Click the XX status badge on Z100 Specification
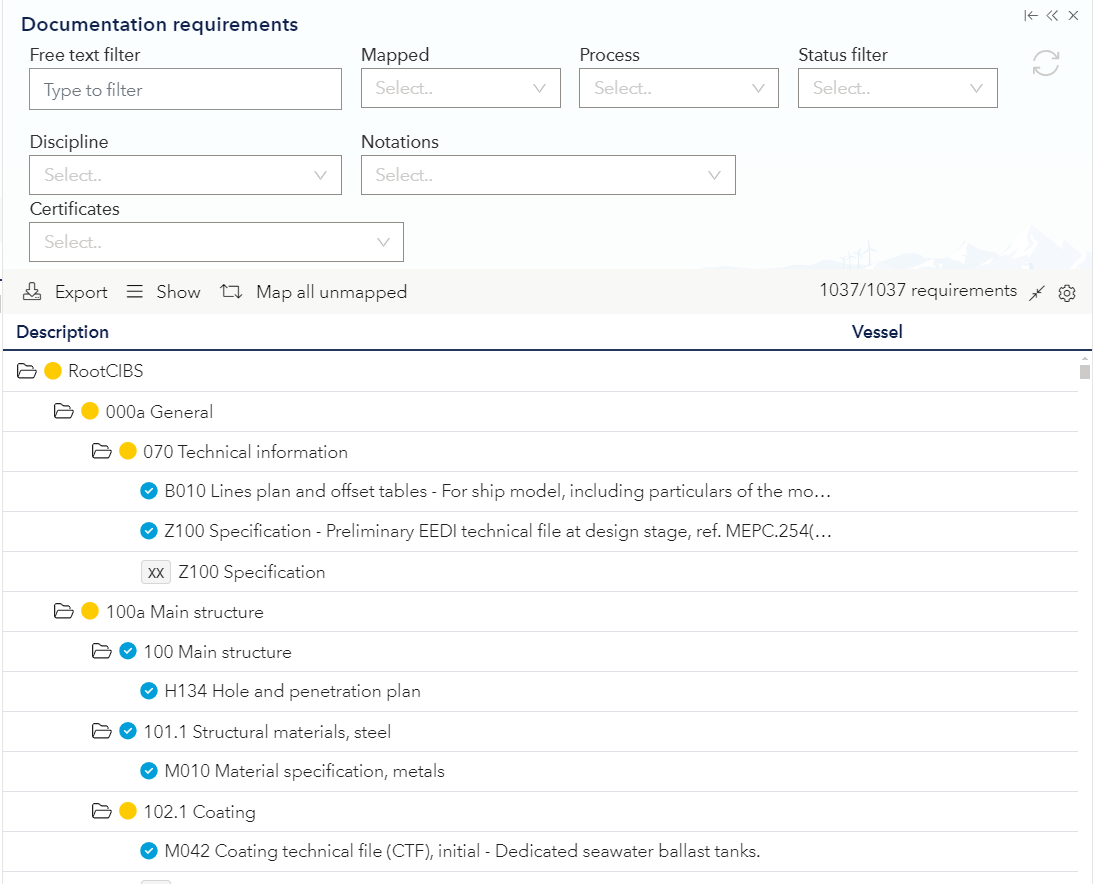 point(156,571)
